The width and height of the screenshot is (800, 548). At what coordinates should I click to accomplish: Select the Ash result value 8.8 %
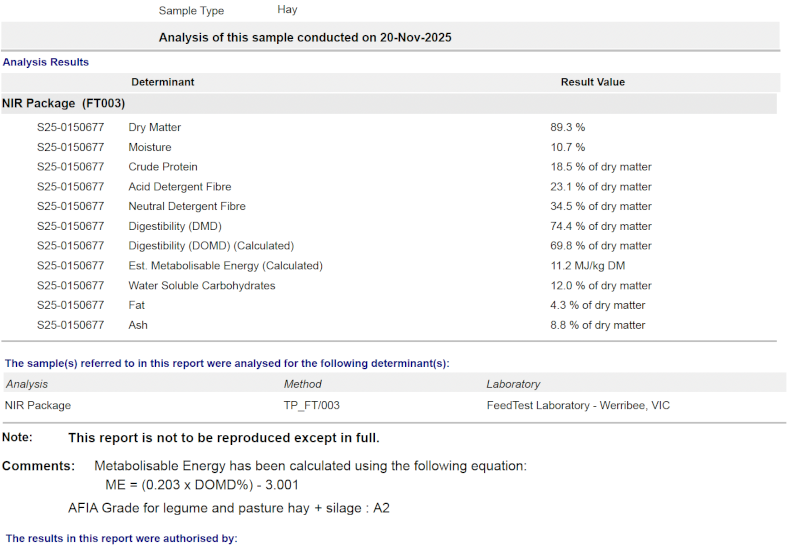point(597,325)
